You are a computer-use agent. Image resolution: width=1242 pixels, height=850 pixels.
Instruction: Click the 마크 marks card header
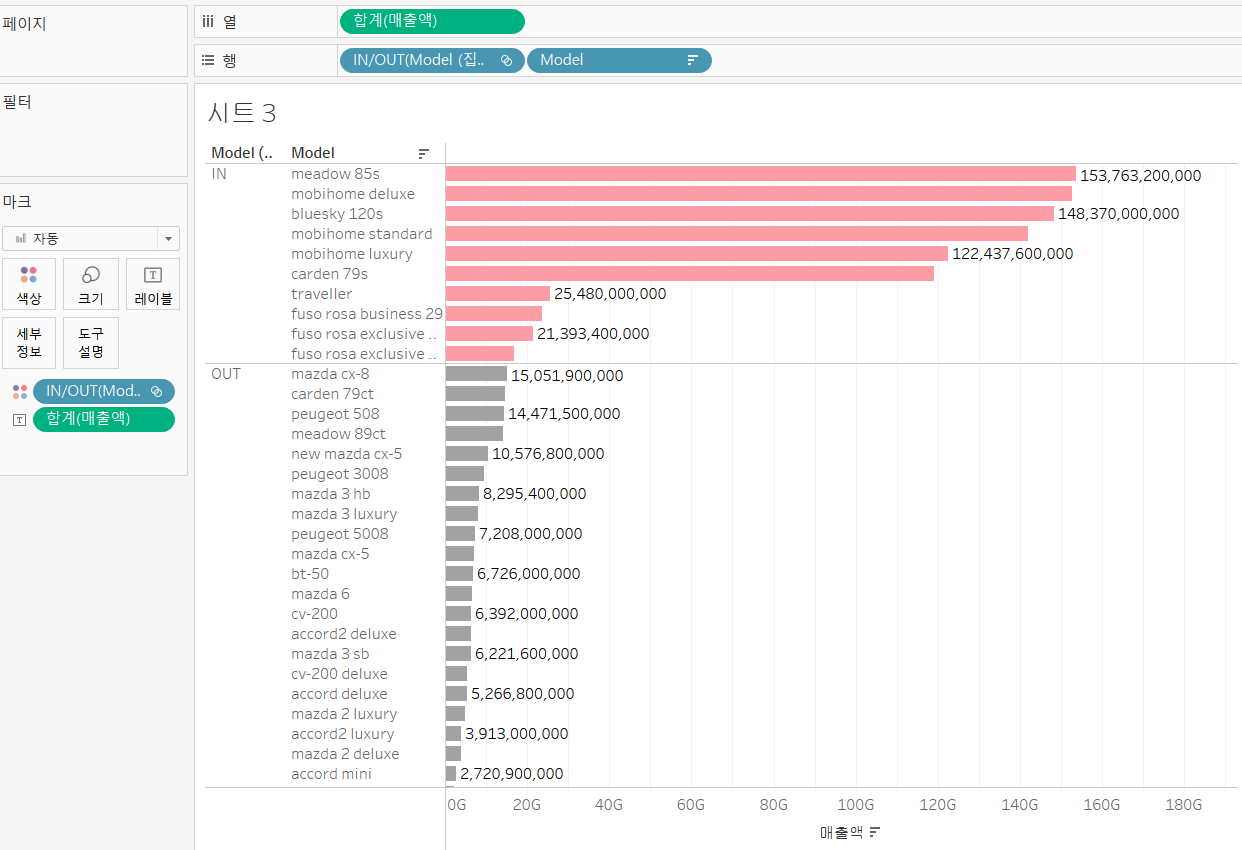coord(17,202)
